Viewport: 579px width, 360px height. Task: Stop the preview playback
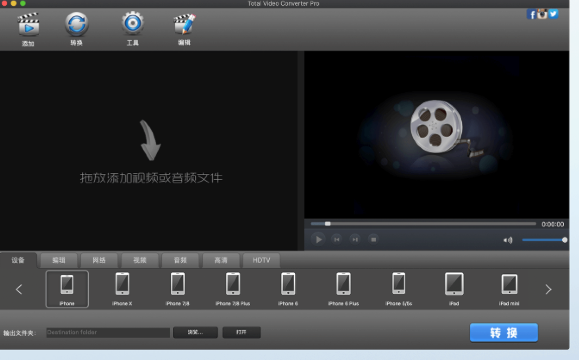[x=373, y=240]
